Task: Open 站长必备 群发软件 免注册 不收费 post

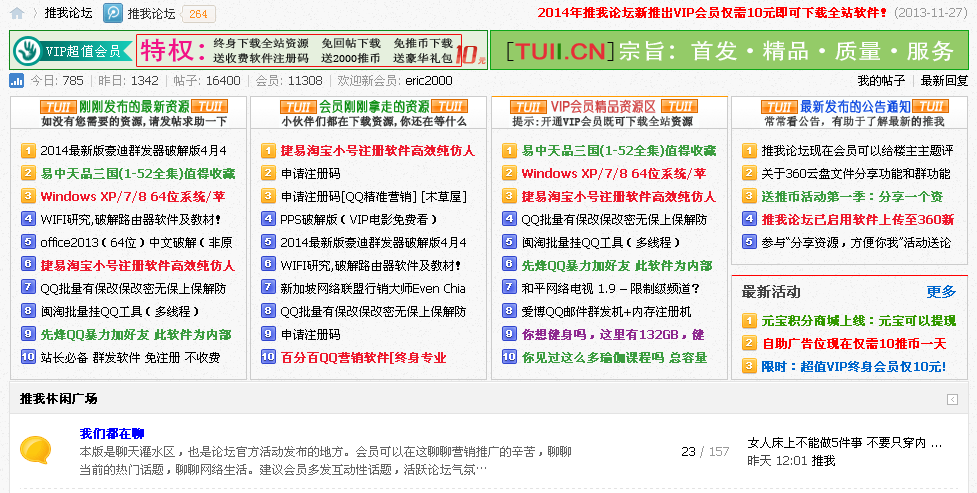Action: [130, 358]
